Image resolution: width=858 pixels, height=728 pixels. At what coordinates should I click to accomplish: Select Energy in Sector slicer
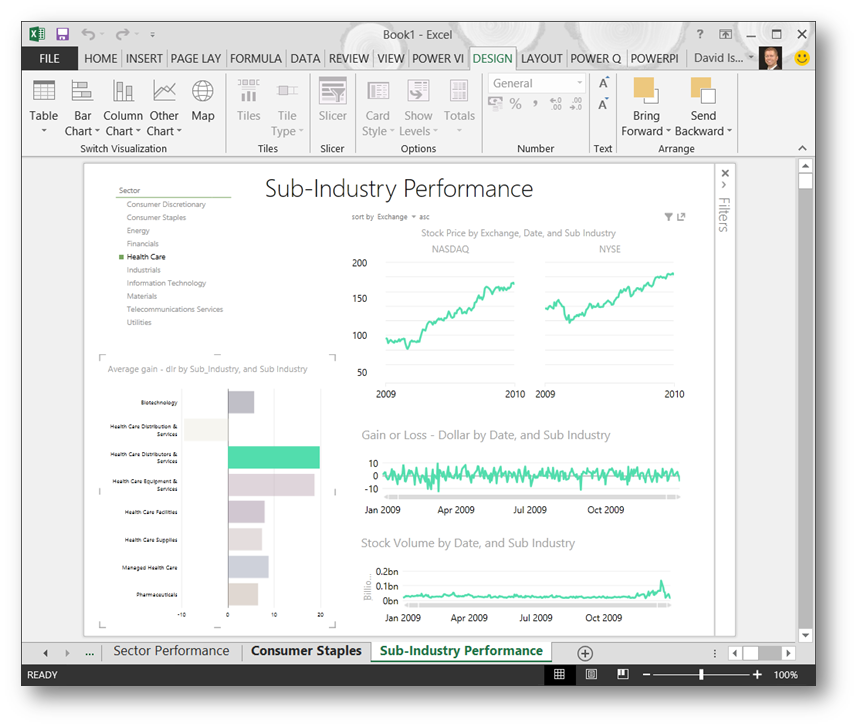pyautogui.click(x=138, y=230)
